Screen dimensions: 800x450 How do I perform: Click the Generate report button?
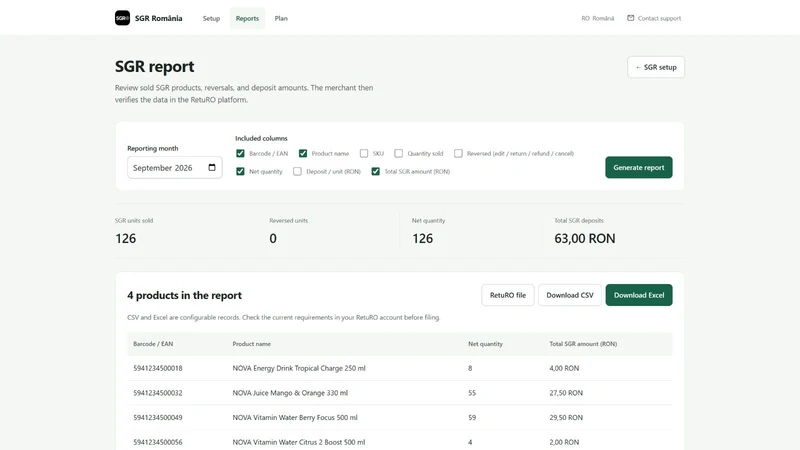pyautogui.click(x=638, y=167)
